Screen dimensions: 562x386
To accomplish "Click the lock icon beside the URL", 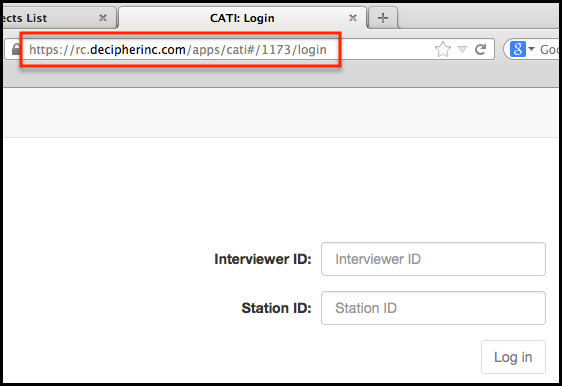I will click(x=15, y=49).
